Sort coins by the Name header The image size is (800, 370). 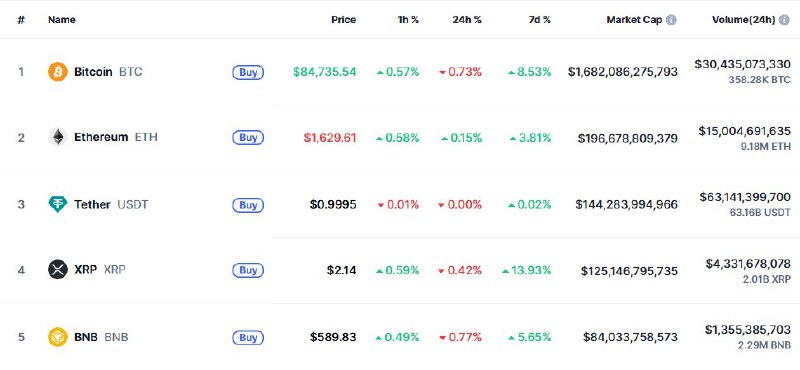click(62, 20)
